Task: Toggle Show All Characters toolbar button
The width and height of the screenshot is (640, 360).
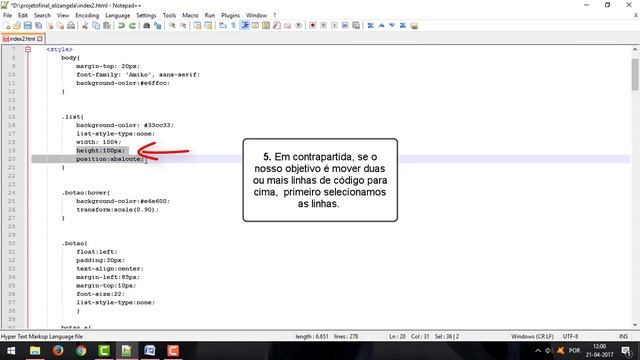Action: (x=233, y=25)
